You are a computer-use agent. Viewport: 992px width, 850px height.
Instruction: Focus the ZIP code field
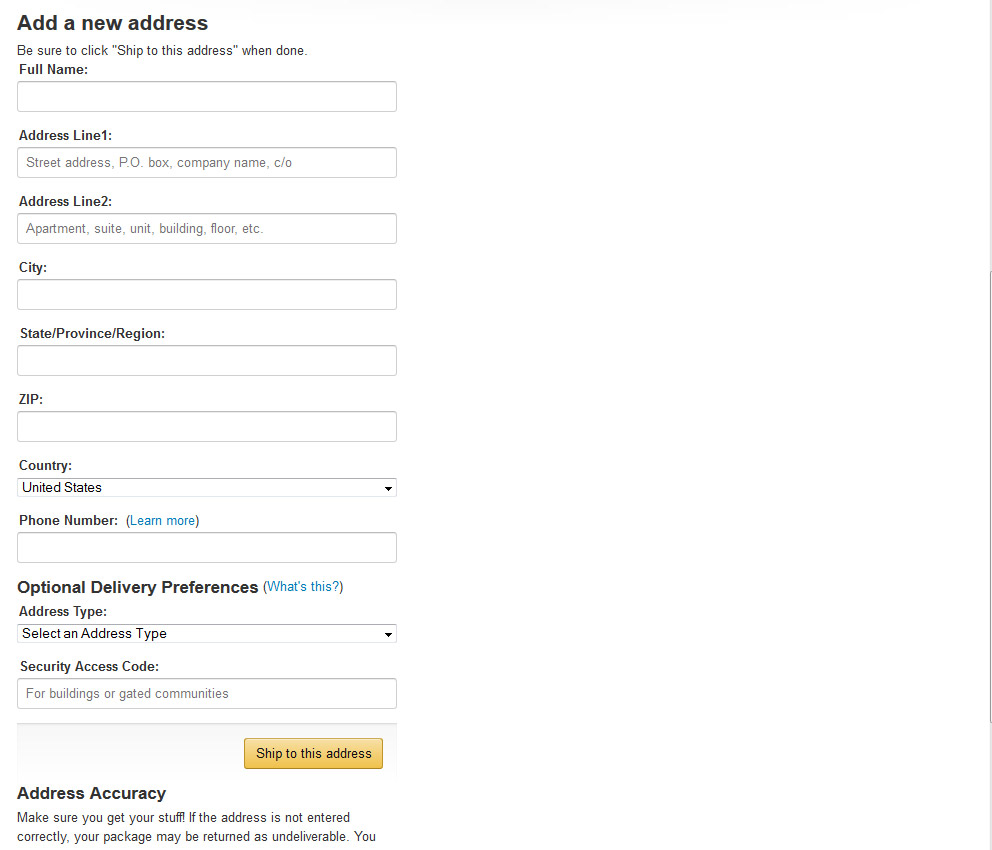click(x=206, y=426)
